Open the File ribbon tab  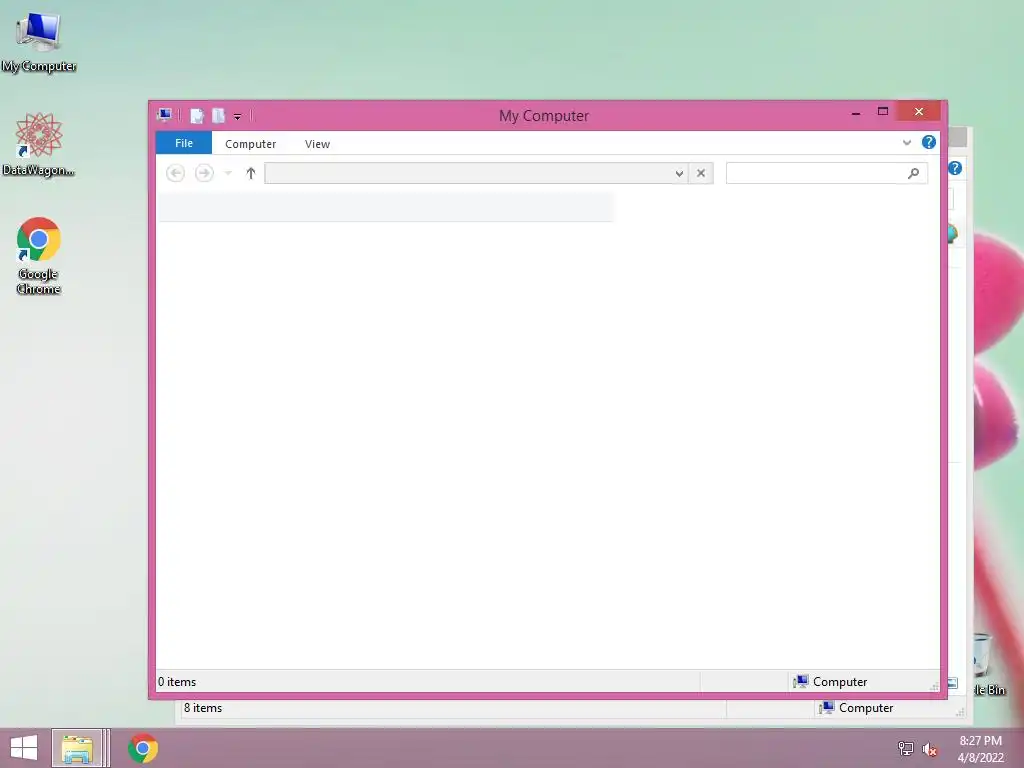click(x=184, y=143)
